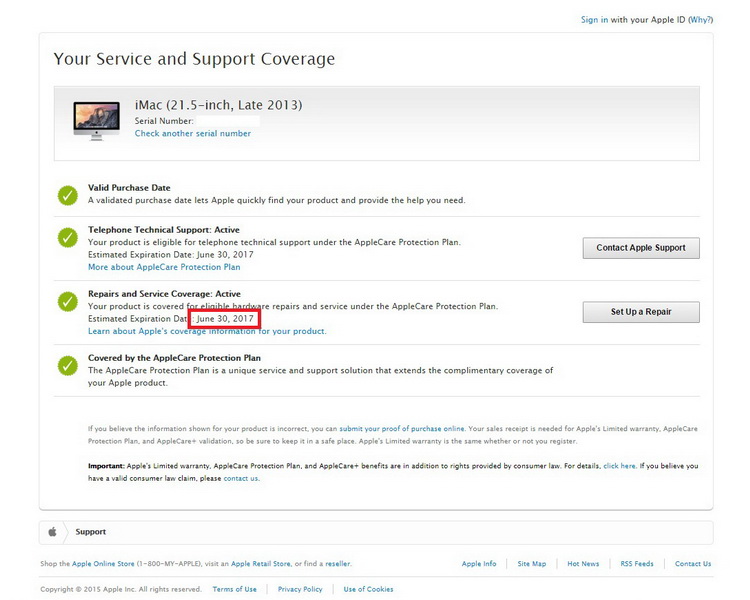Click repairs coverage expiration date June 30, 2017
750x600 pixels.
[x=225, y=319]
